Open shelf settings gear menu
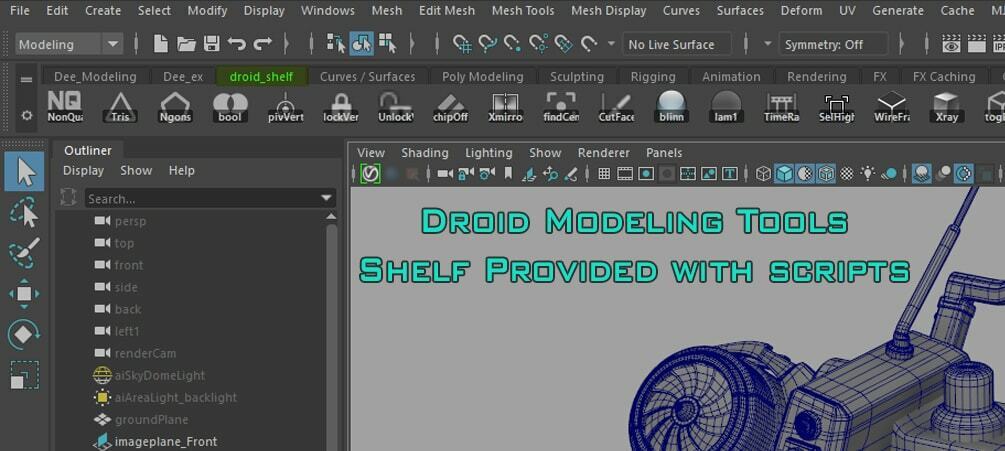Screen dimensions: 1005x451 point(26,116)
